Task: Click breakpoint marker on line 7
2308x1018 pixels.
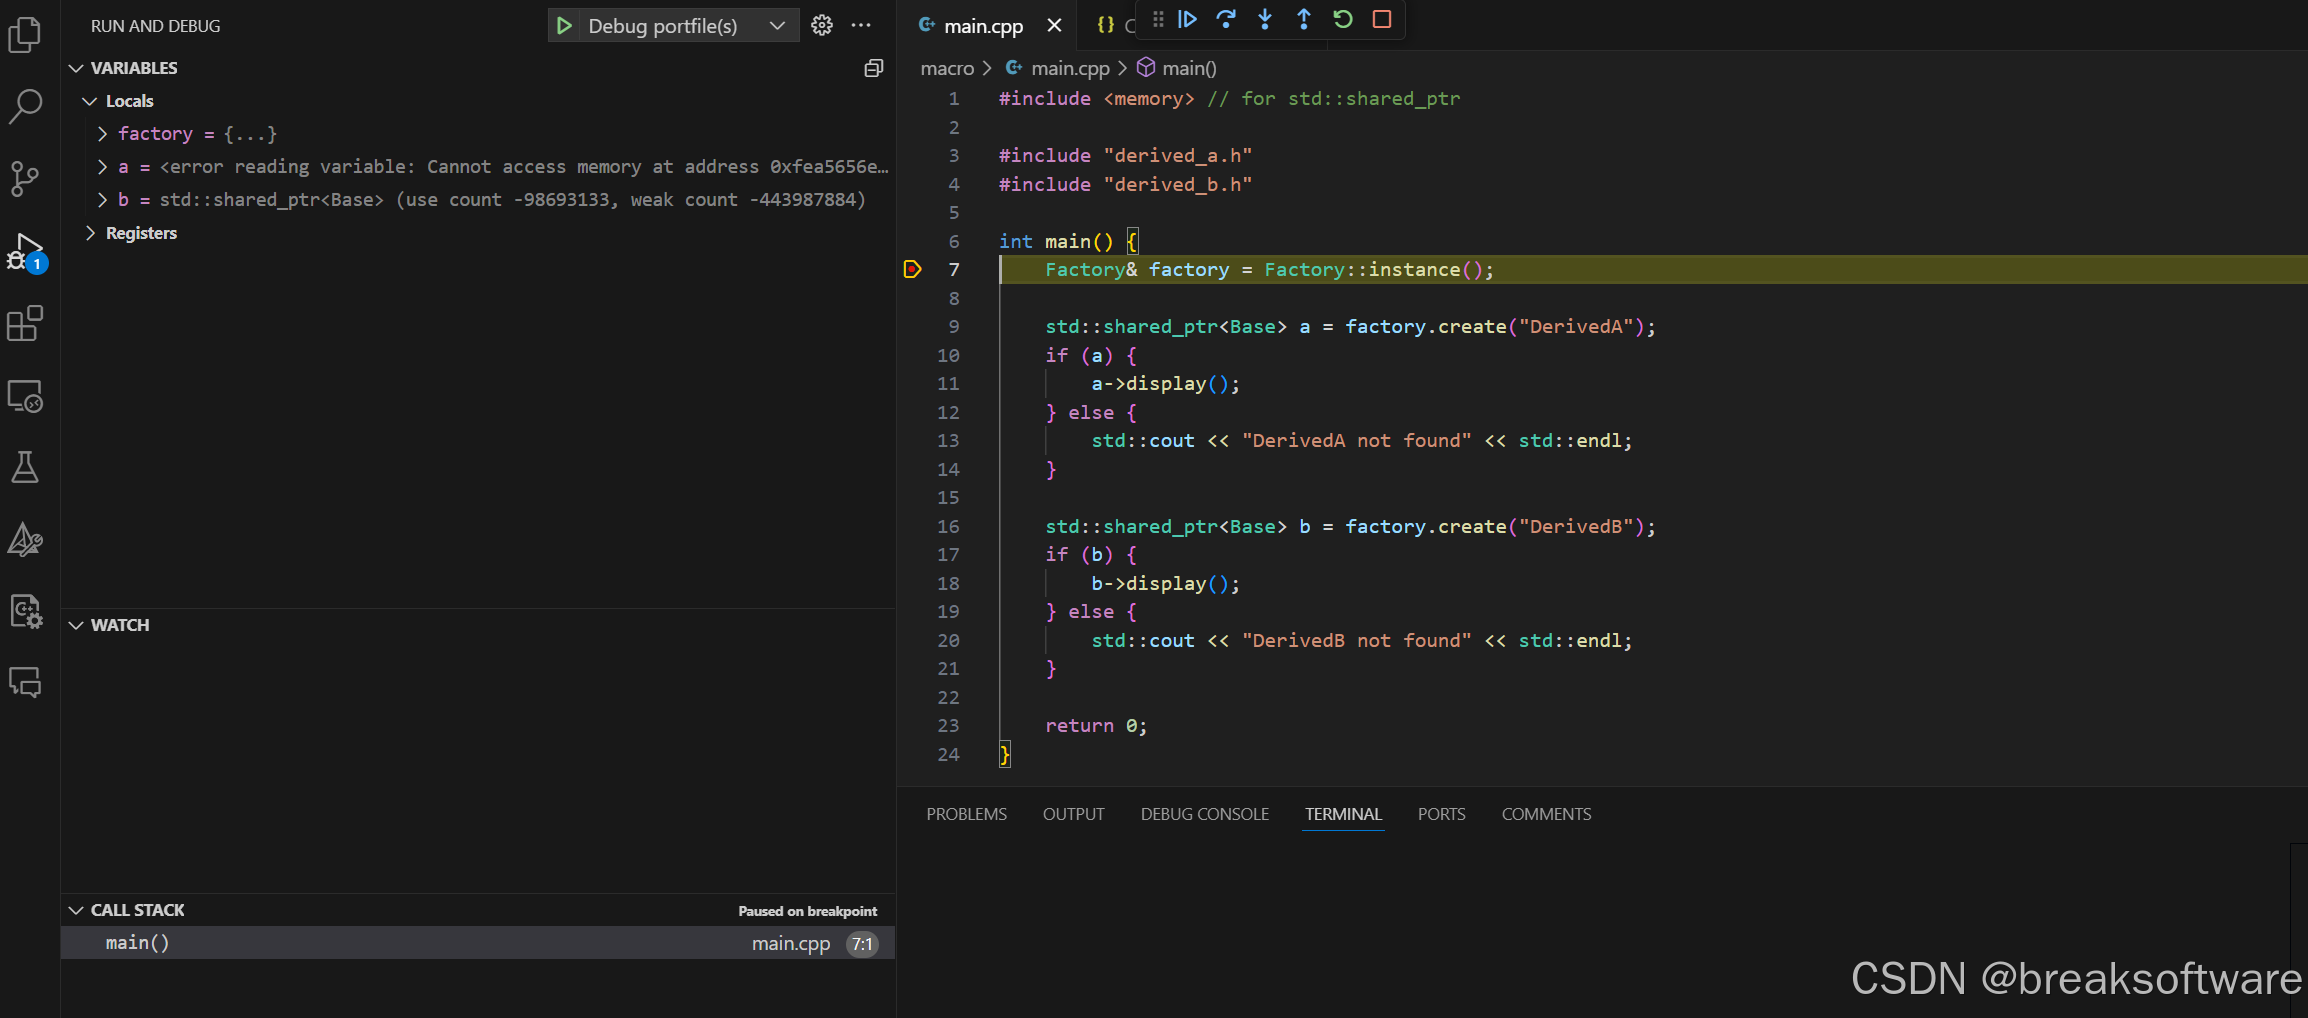Action: [912, 269]
